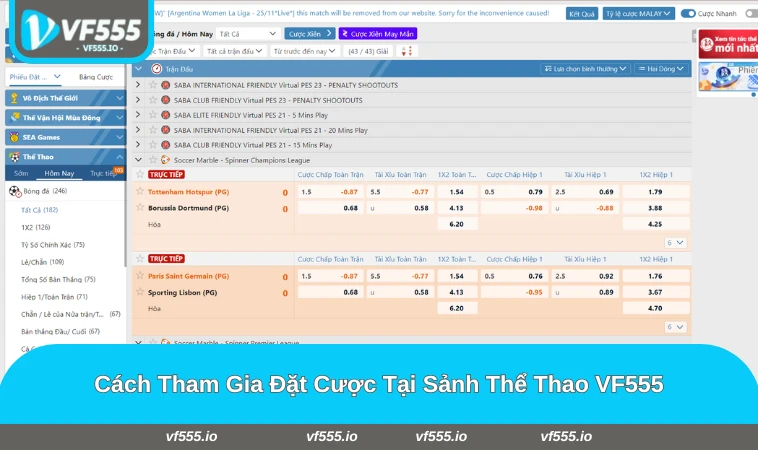
Task: Select Tổng Số Bàn Thắng (75)
Action: click(x=58, y=279)
